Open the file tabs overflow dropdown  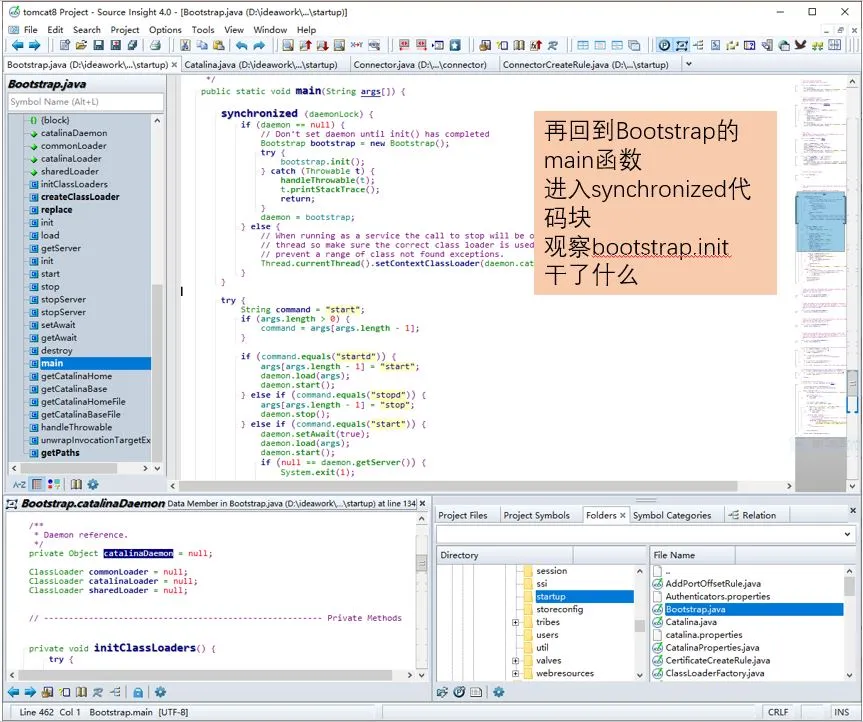[x=688, y=64]
